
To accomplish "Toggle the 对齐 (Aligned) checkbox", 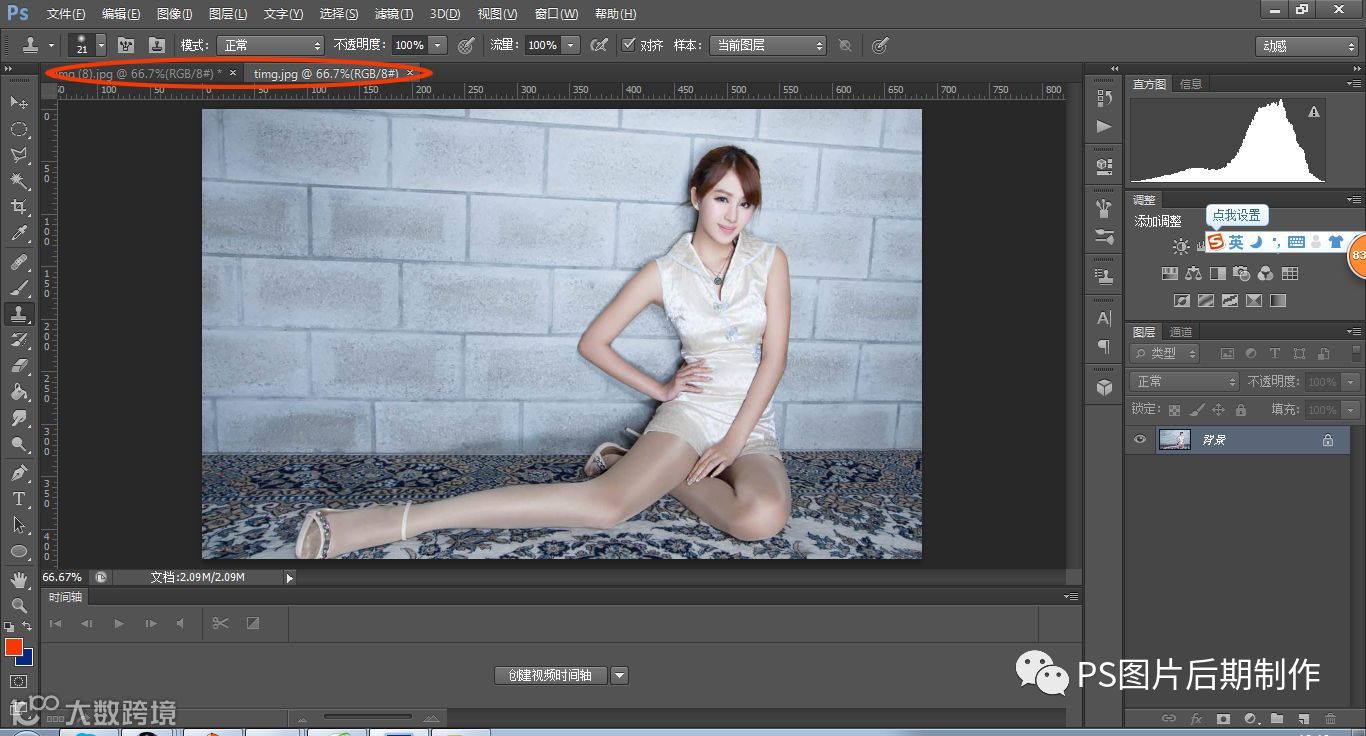I will pos(628,45).
